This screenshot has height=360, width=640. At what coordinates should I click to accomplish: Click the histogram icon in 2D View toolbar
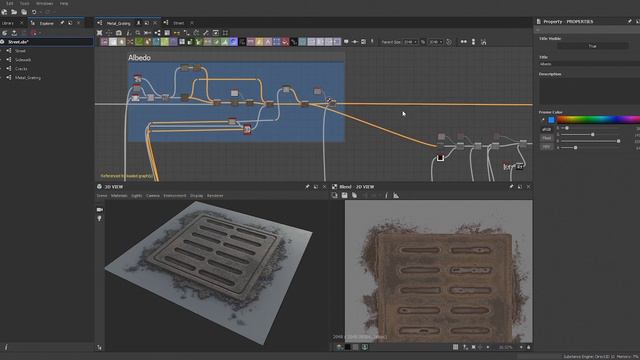point(396,196)
